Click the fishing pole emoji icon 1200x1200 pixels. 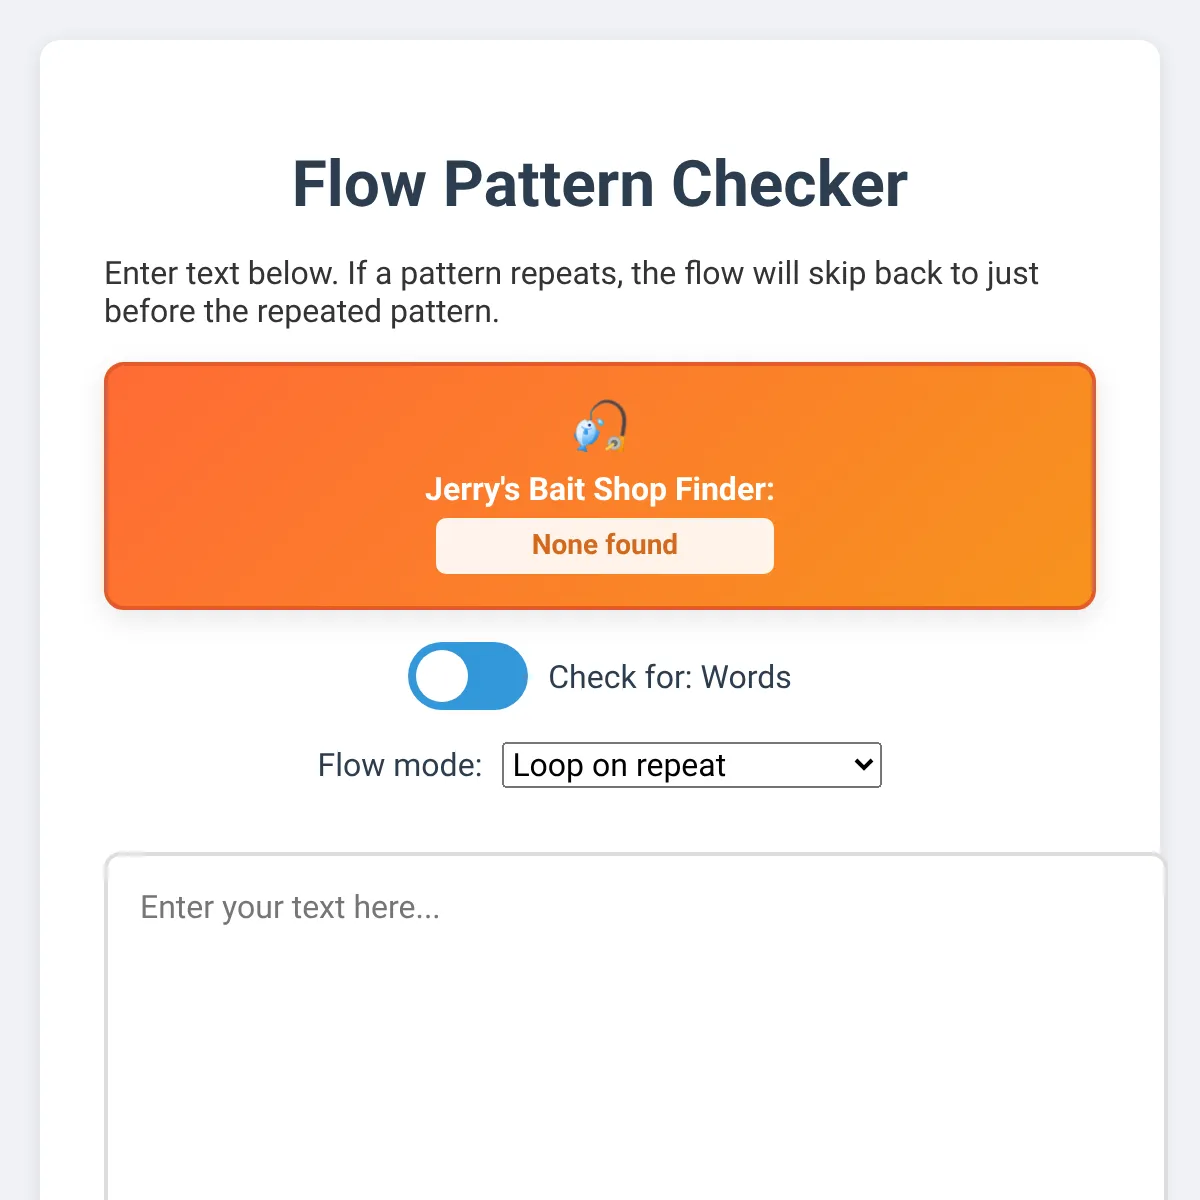[x=600, y=426]
